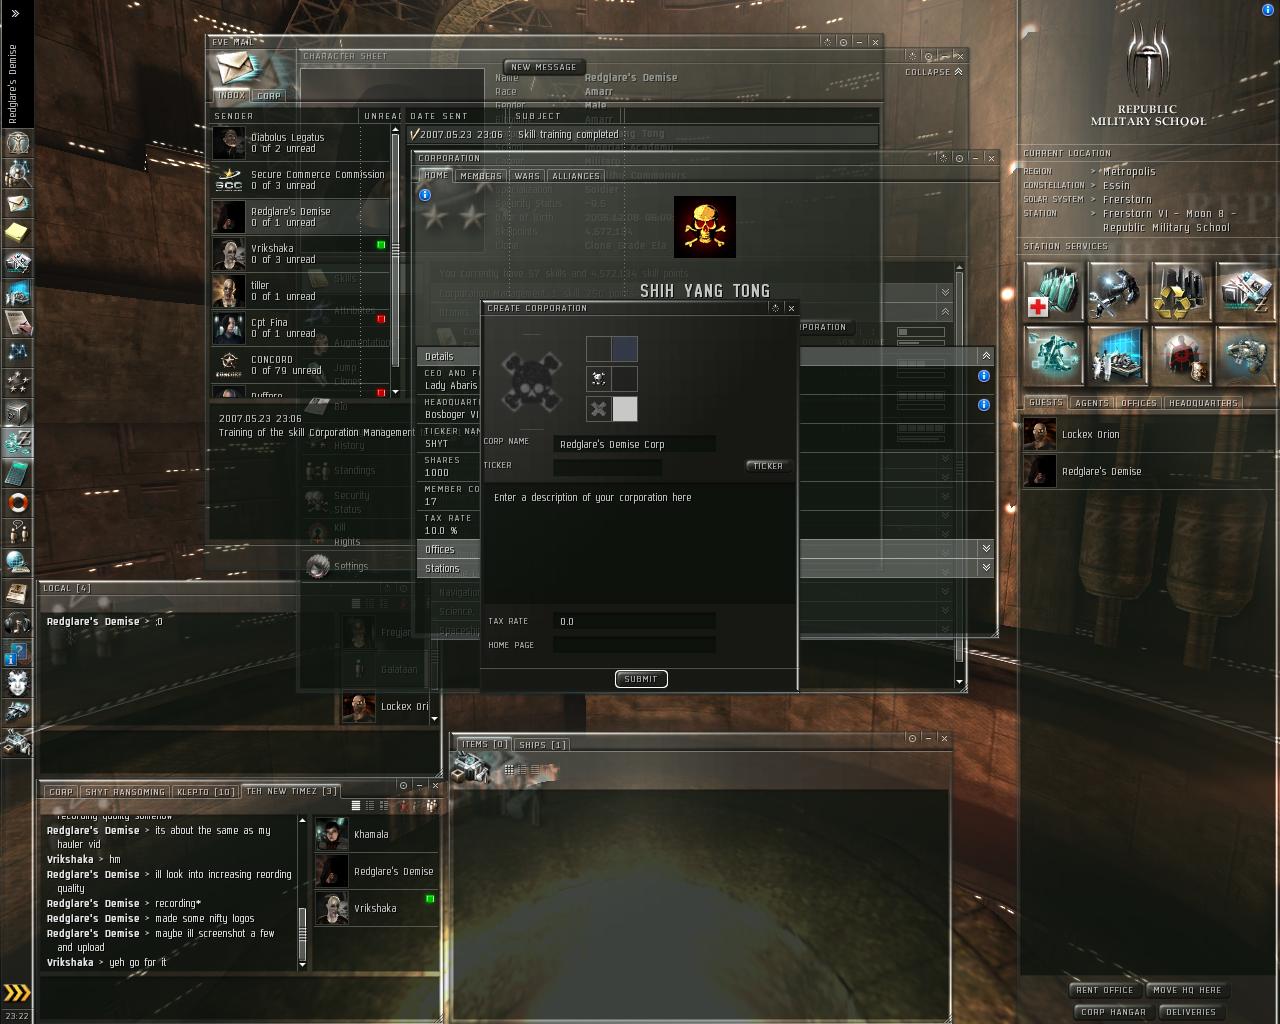The image size is (1280, 1024).
Task: Open mail from Diabolus Legatus
Action: (300, 143)
